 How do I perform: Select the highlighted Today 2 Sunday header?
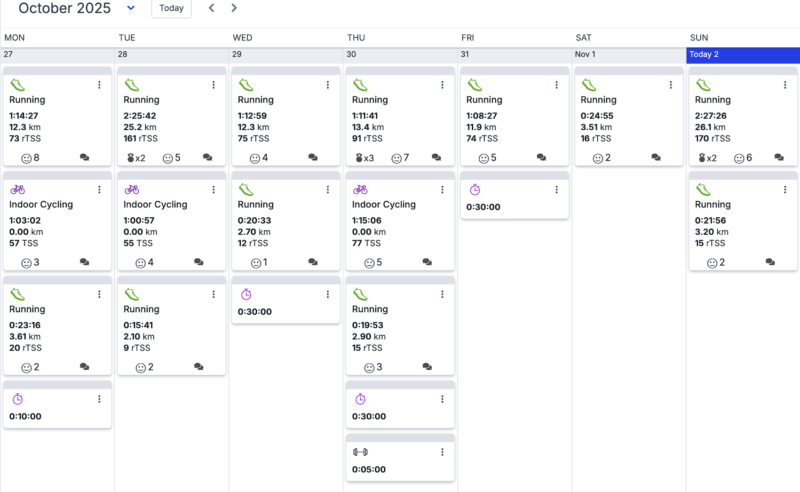coord(742,54)
